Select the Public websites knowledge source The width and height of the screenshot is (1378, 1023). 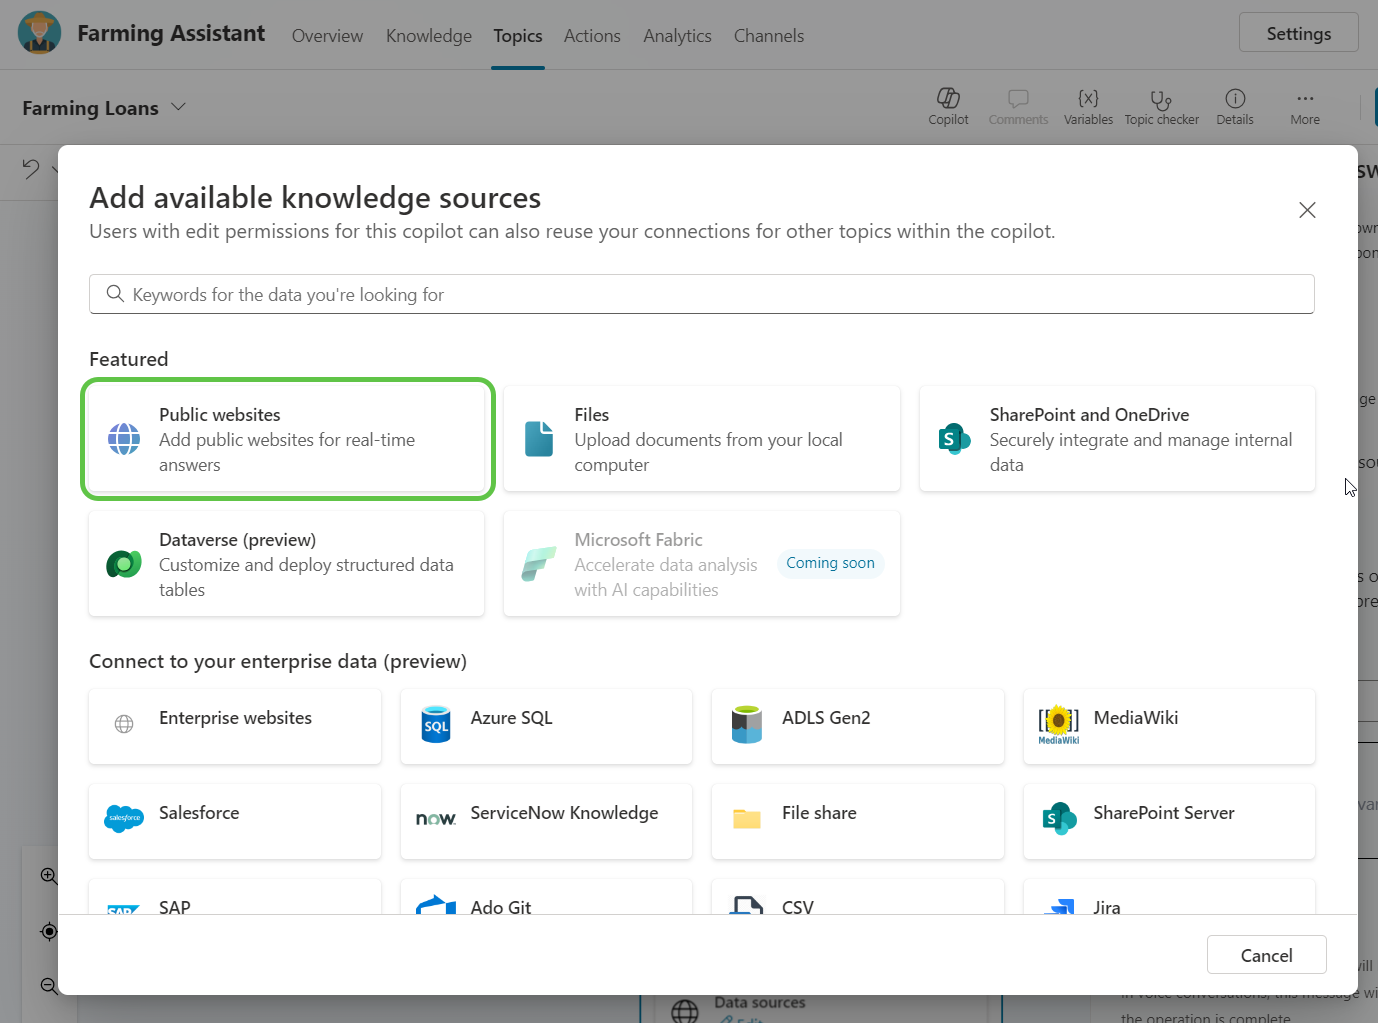[x=287, y=439]
